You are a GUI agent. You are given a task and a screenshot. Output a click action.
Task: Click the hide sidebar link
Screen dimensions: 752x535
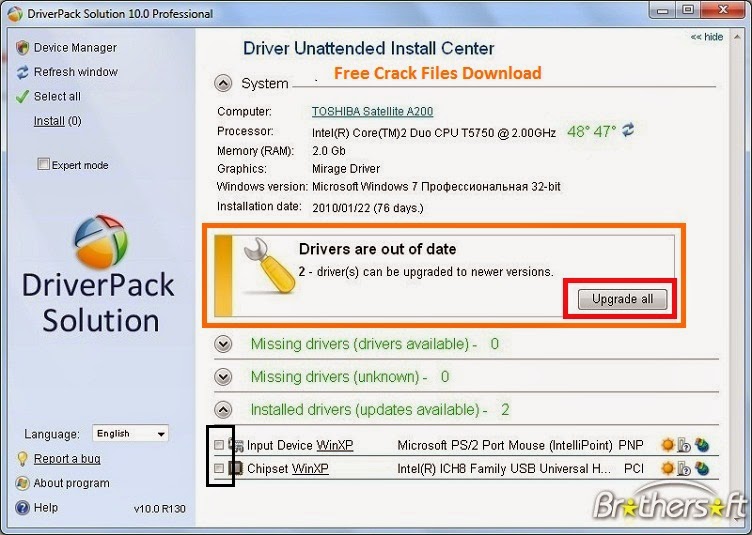(707, 37)
